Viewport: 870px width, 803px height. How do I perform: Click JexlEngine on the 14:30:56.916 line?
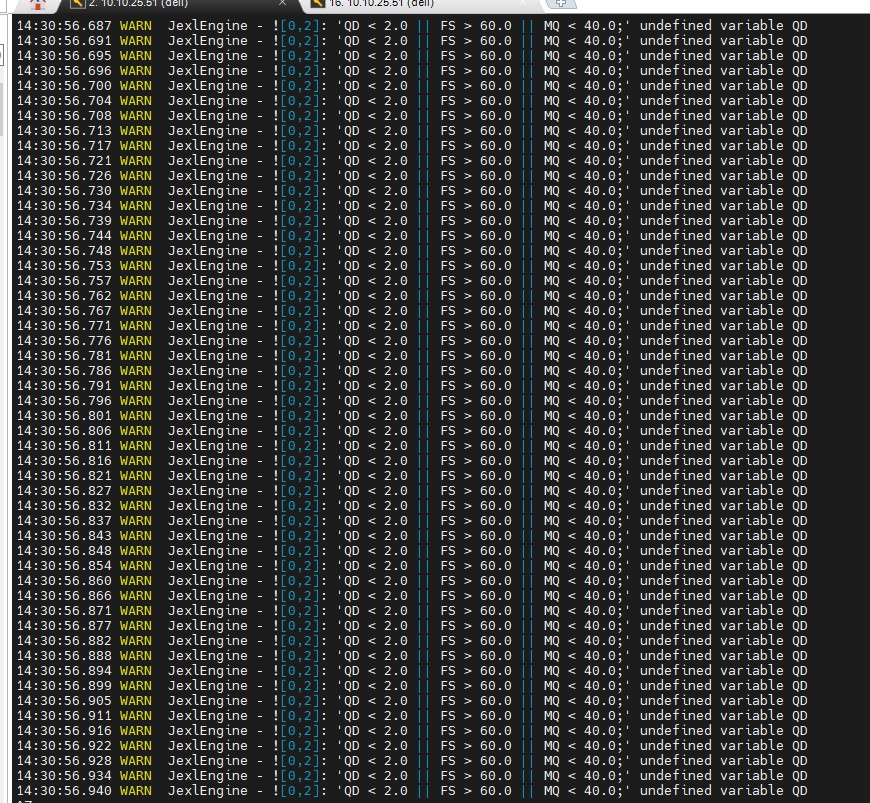(x=208, y=730)
